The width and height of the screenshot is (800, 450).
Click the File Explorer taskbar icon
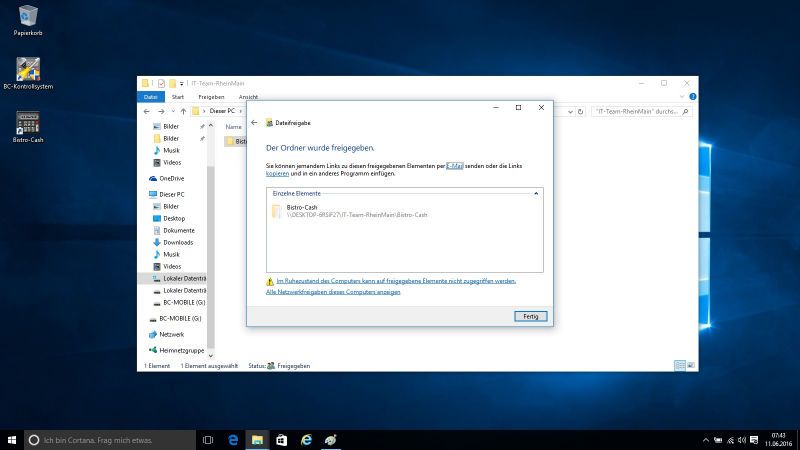tap(257, 440)
